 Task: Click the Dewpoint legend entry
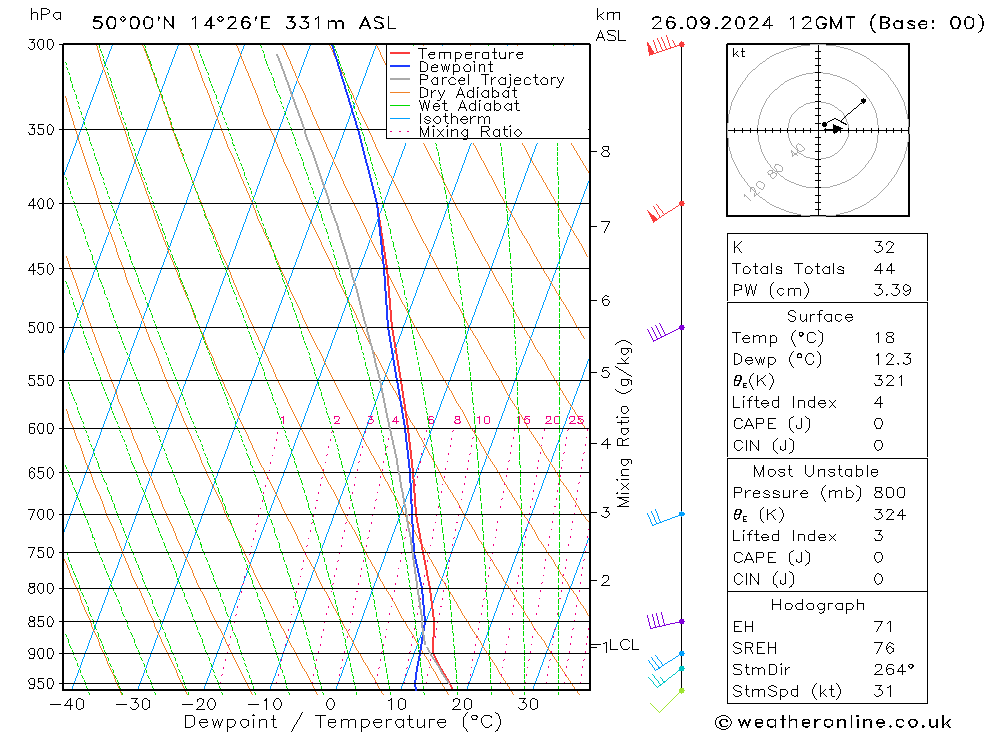click(441, 67)
